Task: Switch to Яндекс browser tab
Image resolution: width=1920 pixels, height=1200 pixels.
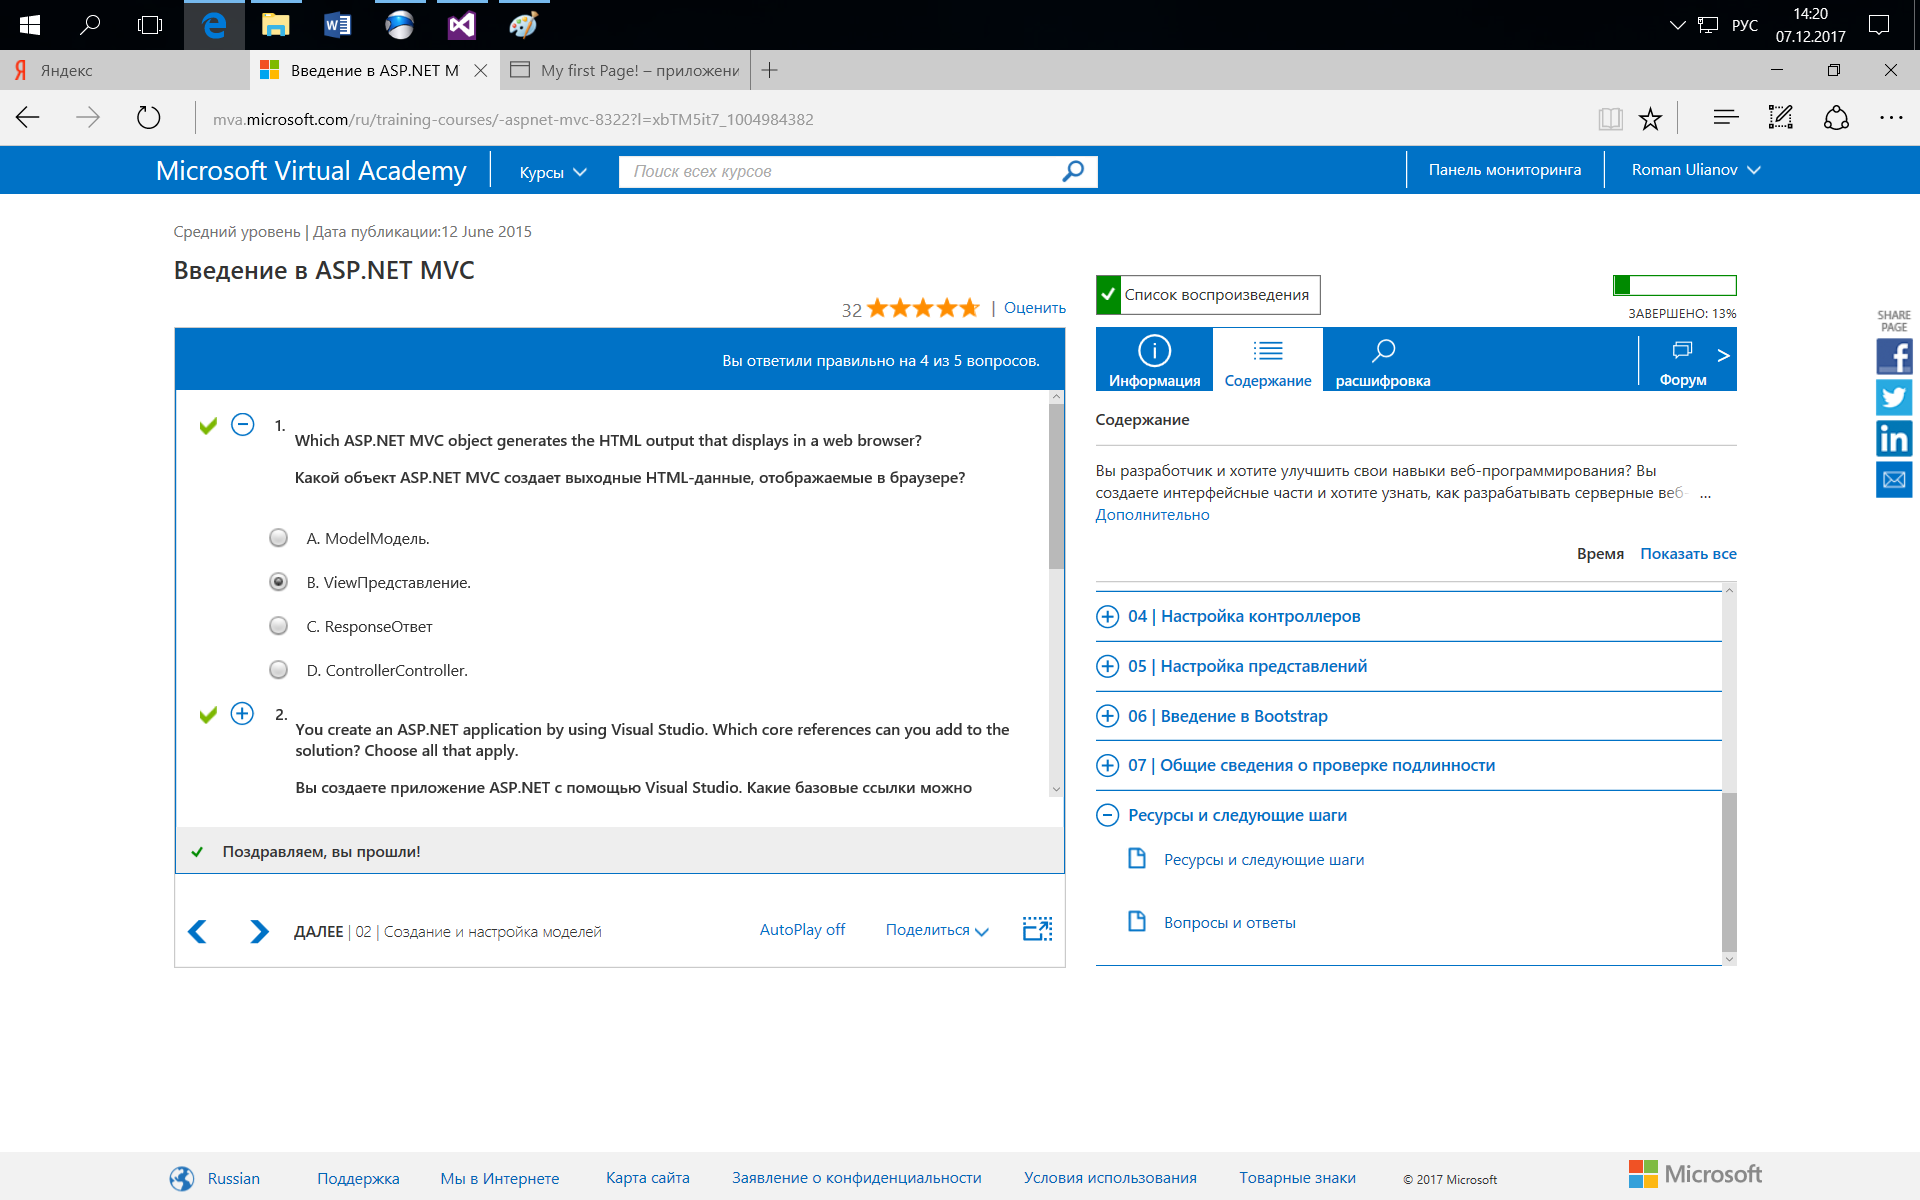Action: (124, 70)
